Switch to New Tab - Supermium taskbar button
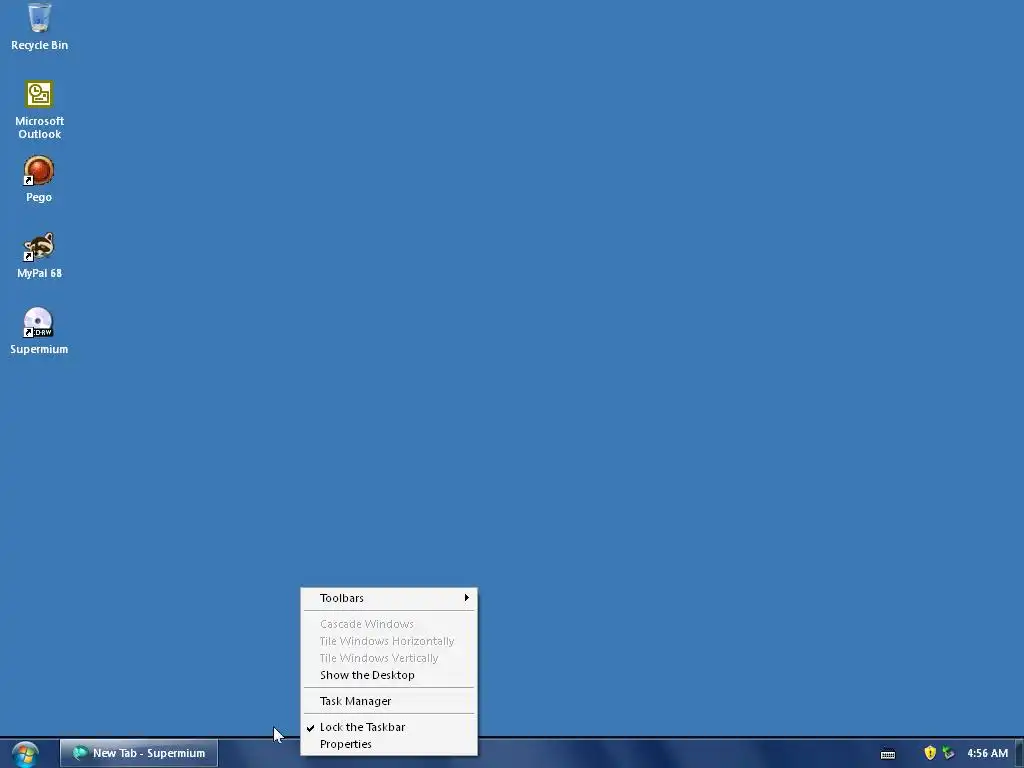 pyautogui.click(x=139, y=754)
